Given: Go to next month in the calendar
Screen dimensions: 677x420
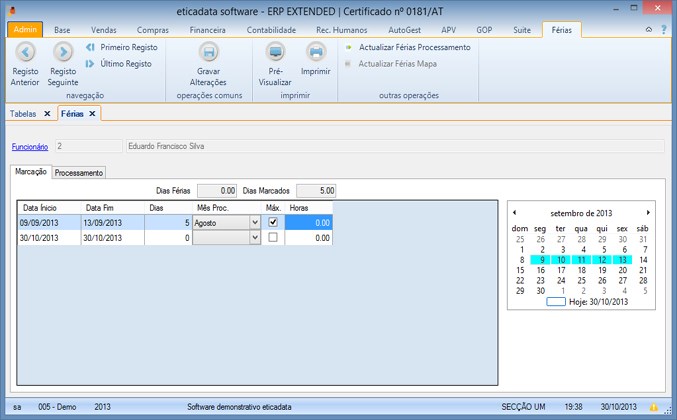Looking at the screenshot, I should click(648, 213).
